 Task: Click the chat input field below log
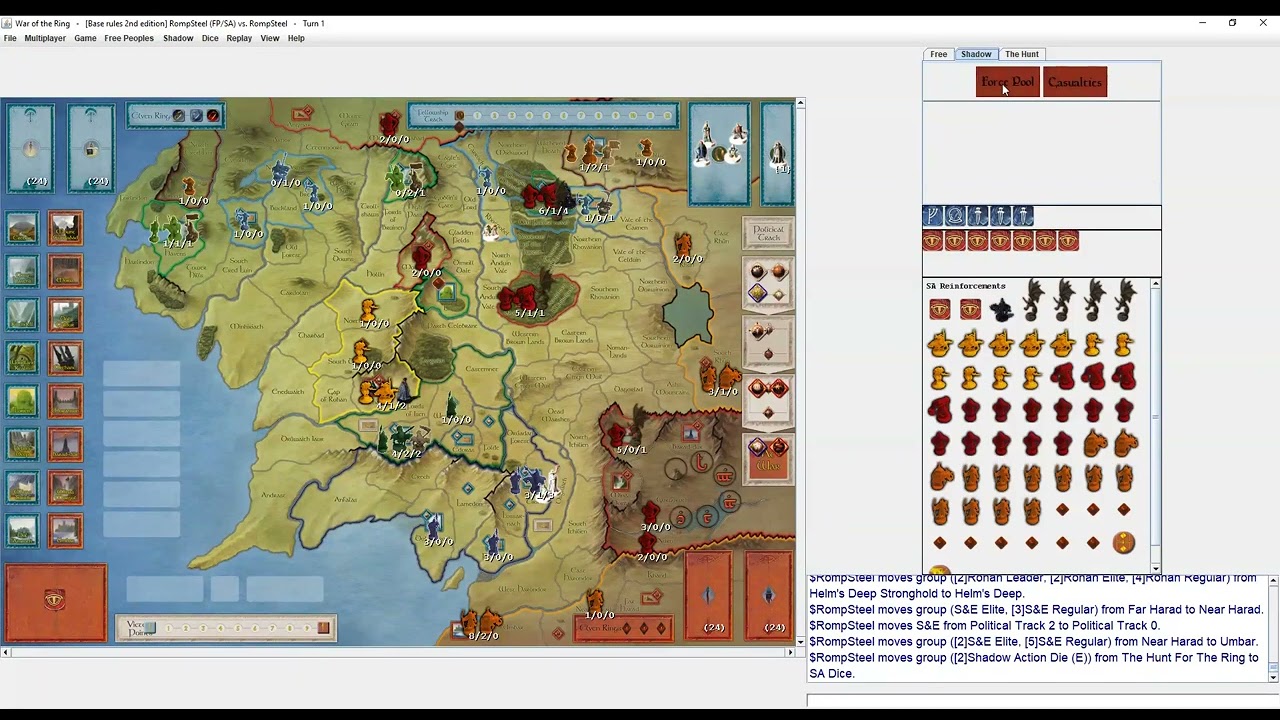point(1042,700)
